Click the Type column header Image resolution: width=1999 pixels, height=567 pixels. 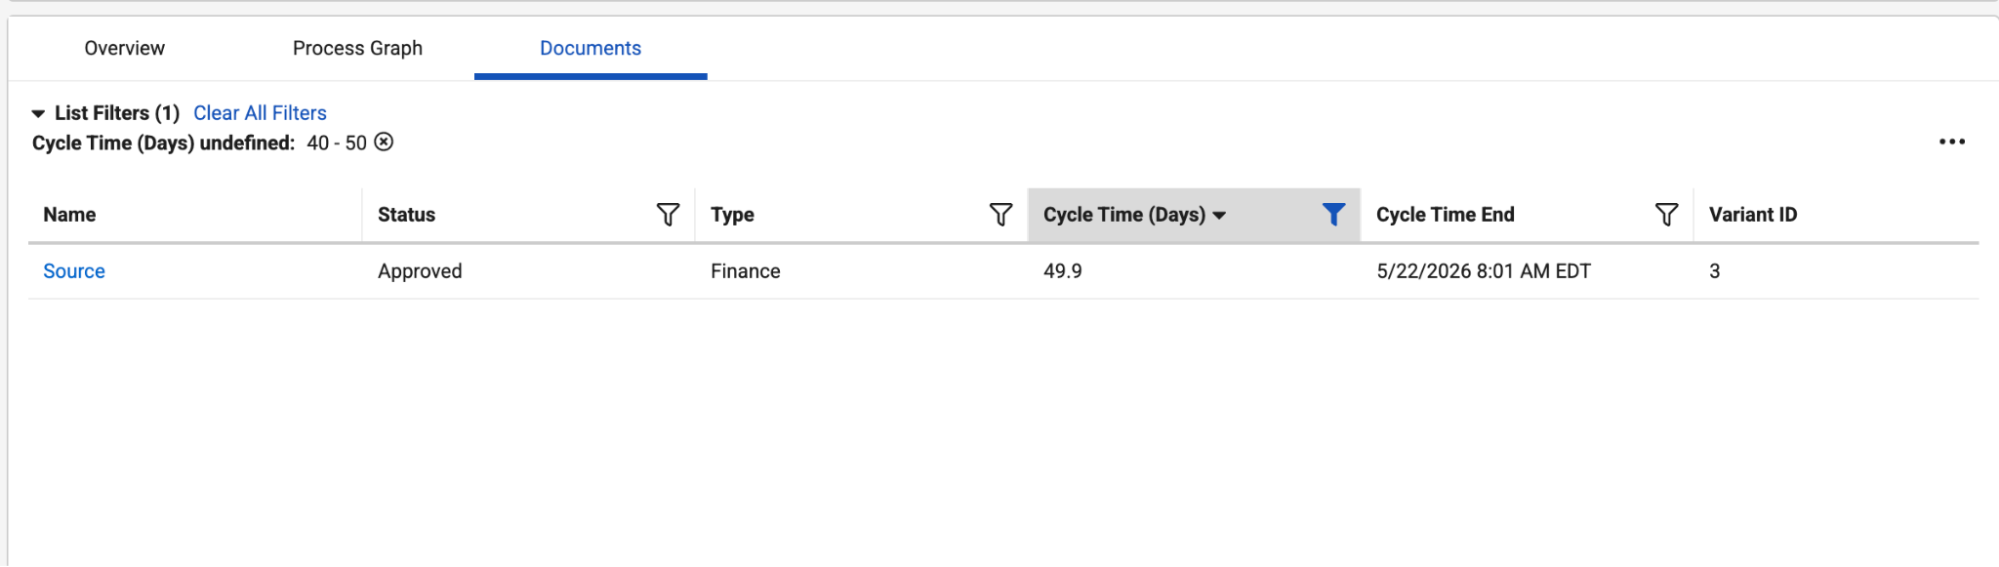pyautogui.click(x=732, y=214)
